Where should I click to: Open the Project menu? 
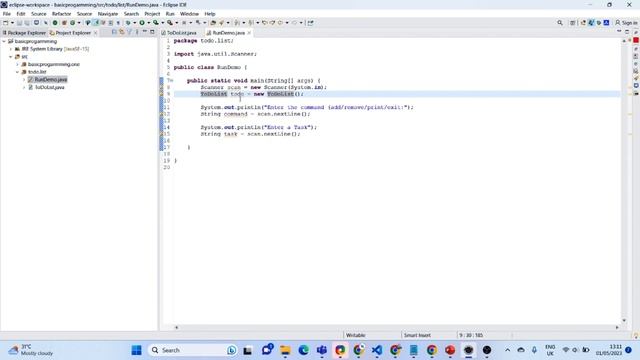click(x=152, y=13)
